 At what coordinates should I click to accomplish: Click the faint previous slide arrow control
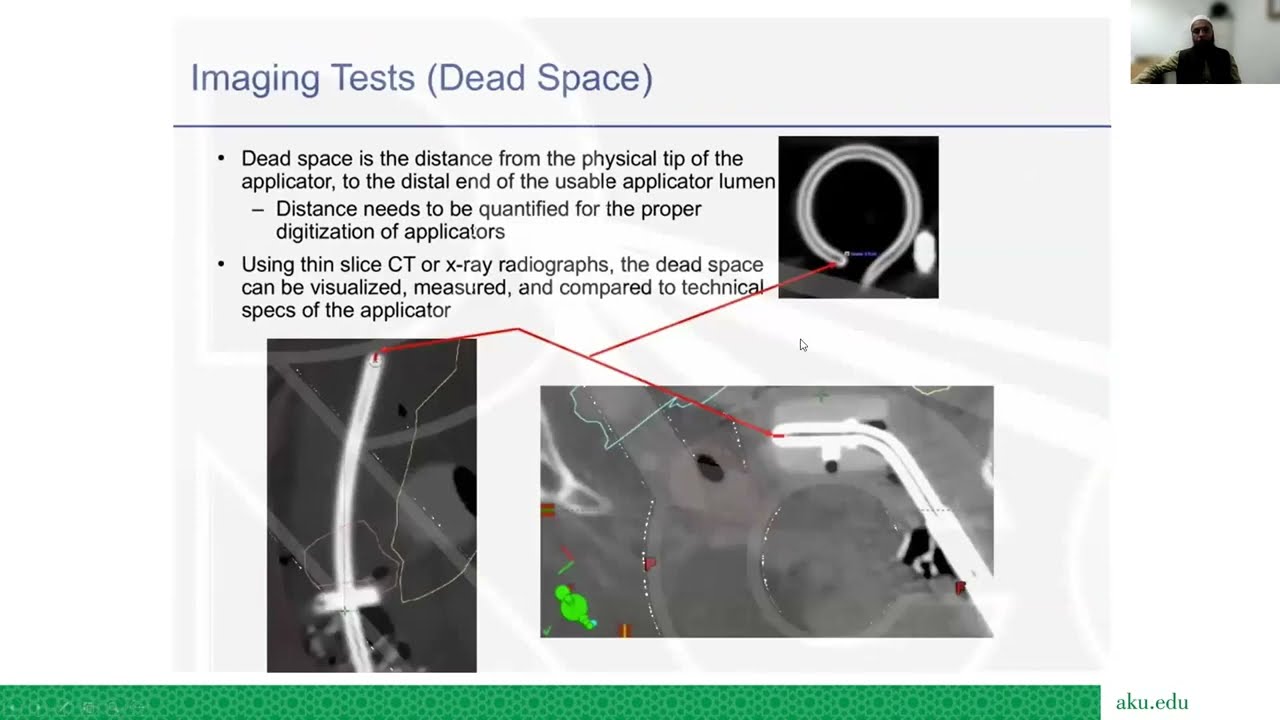(x=13, y=707)
